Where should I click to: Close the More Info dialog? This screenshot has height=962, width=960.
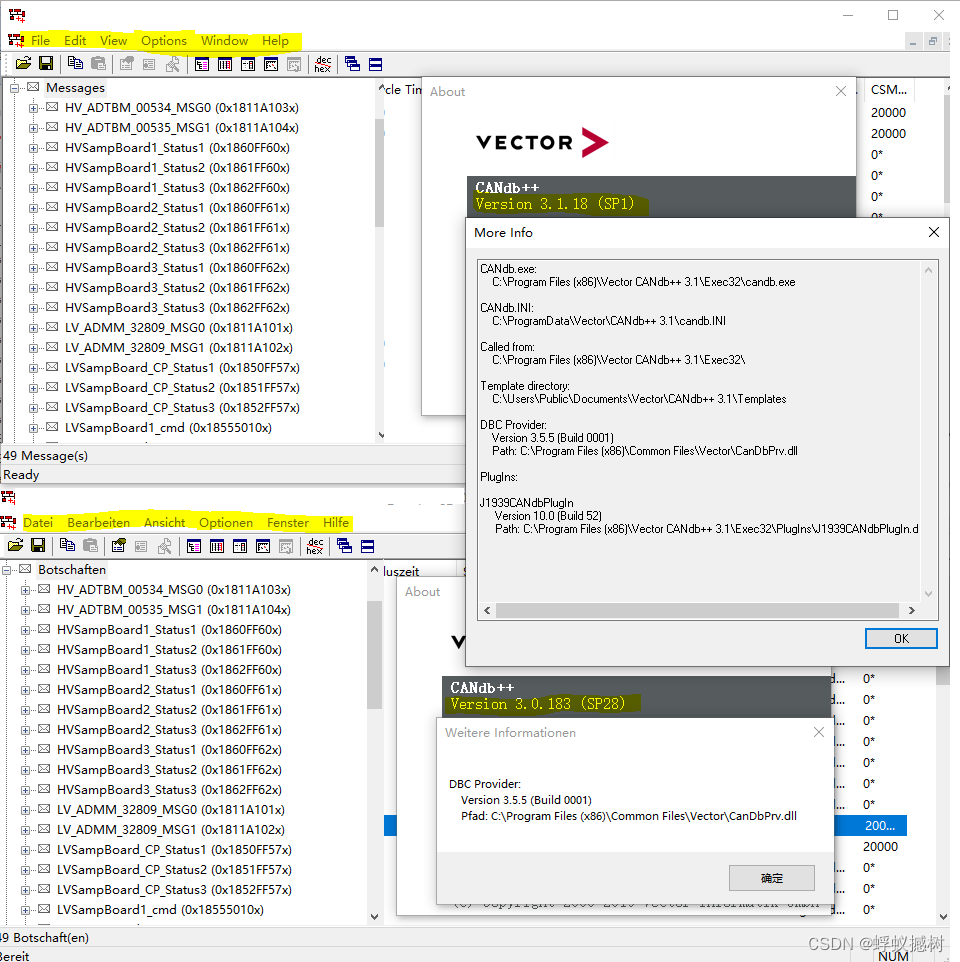click(934, 232)
